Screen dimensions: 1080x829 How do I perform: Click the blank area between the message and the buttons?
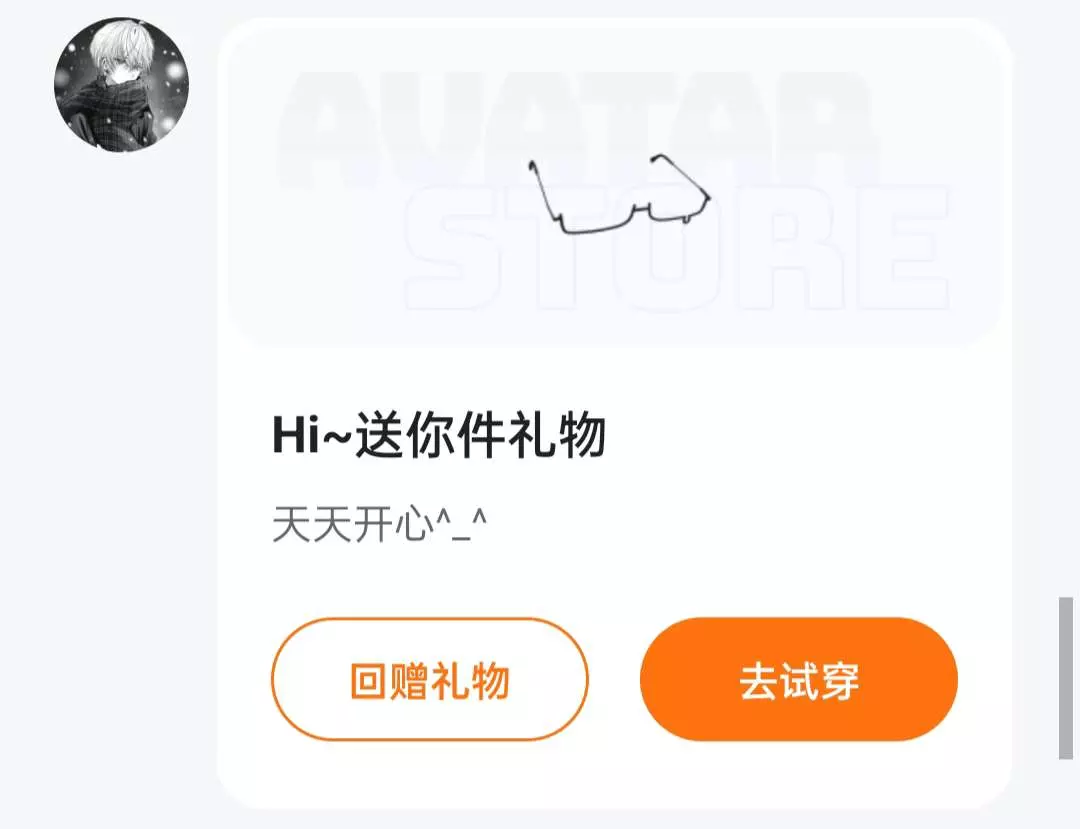614,582
